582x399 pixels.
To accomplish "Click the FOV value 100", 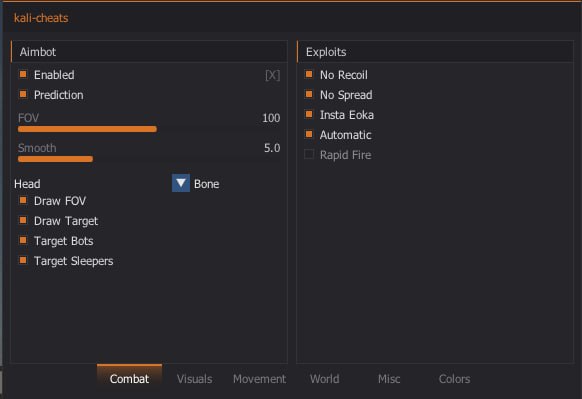I will click(271, 118).
